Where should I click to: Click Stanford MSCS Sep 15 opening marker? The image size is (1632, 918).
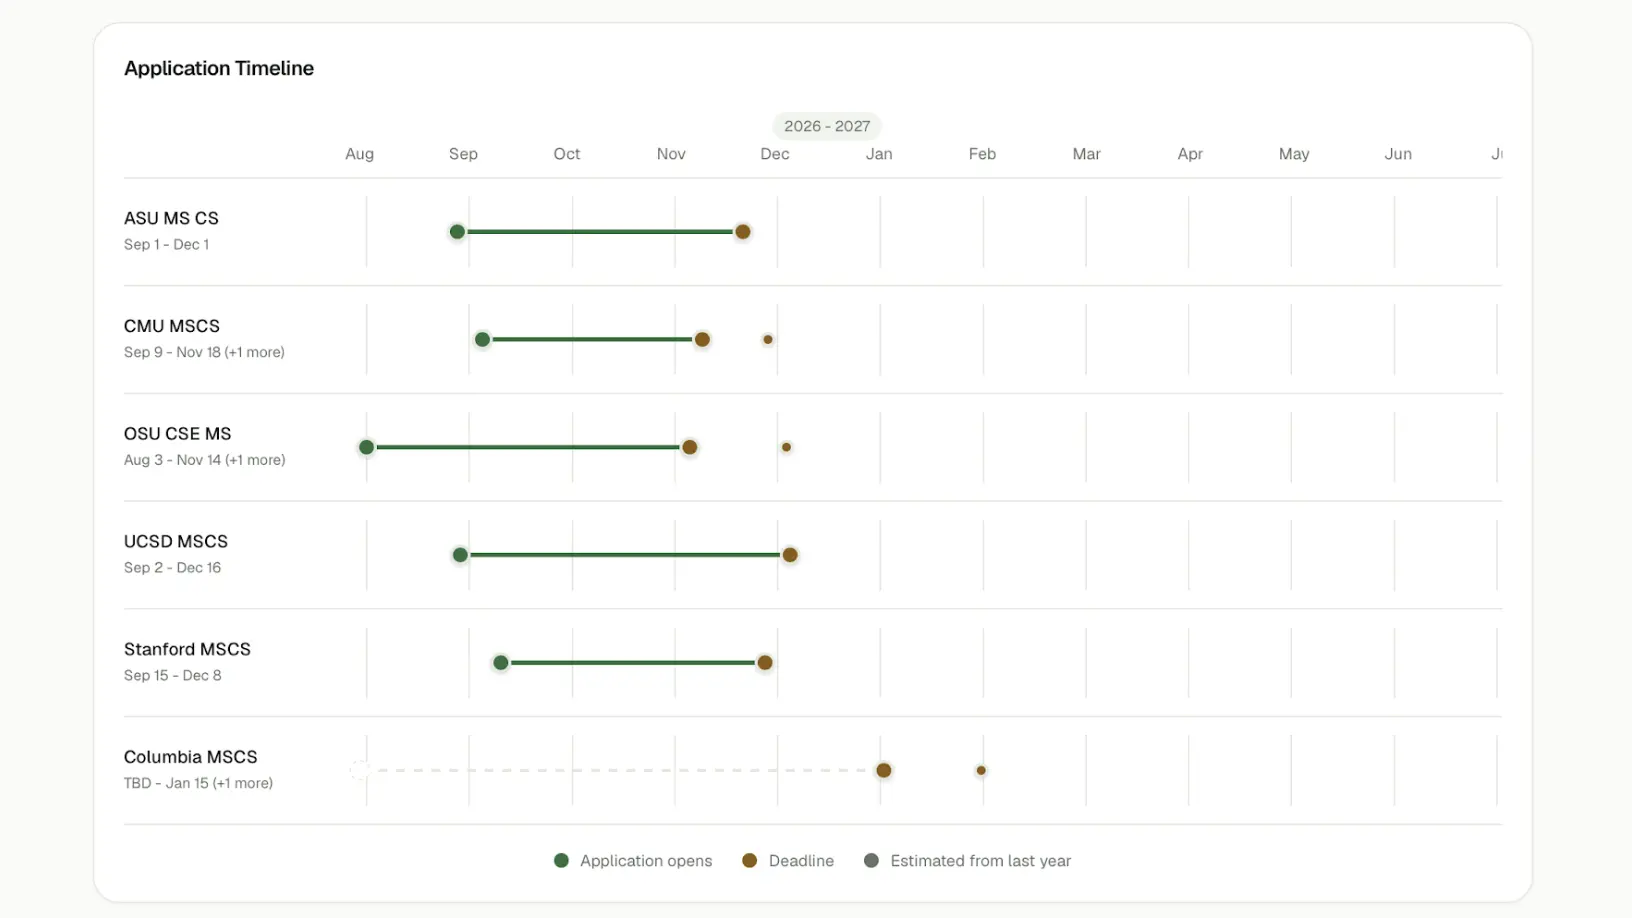(501, 663)
